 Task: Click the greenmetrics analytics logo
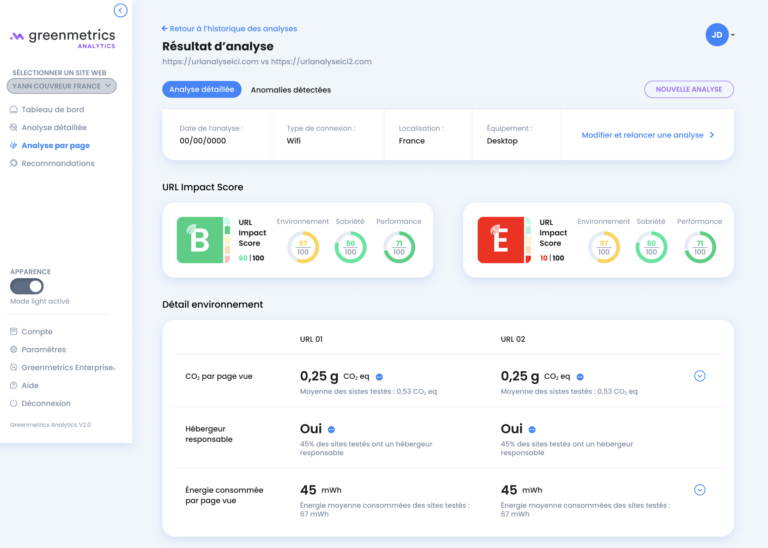(x=63, y=39)
